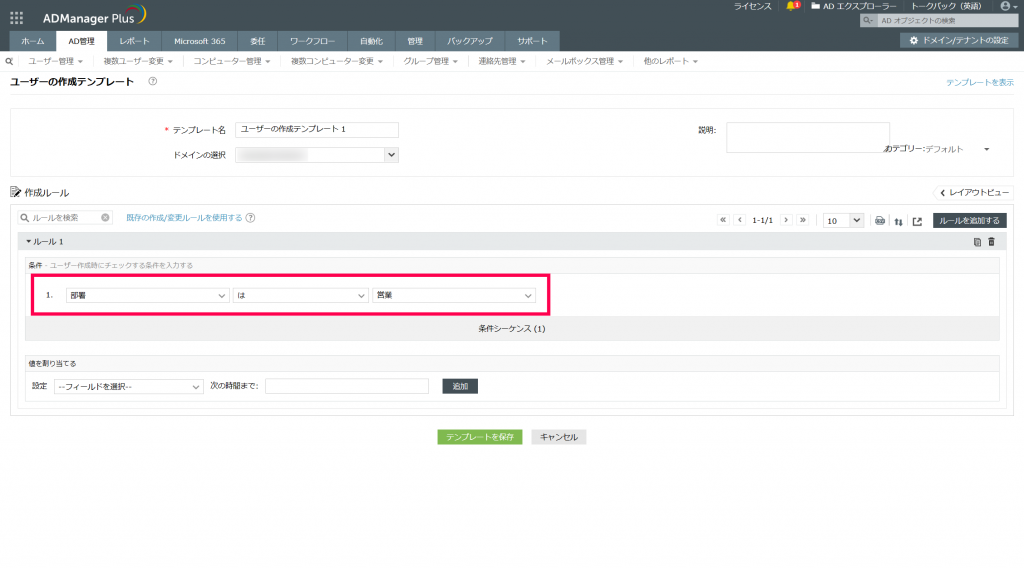Open the トークバック (英語) link
Image resolution: width=1024 pixels, height=568 pixels.
point(946,6)
